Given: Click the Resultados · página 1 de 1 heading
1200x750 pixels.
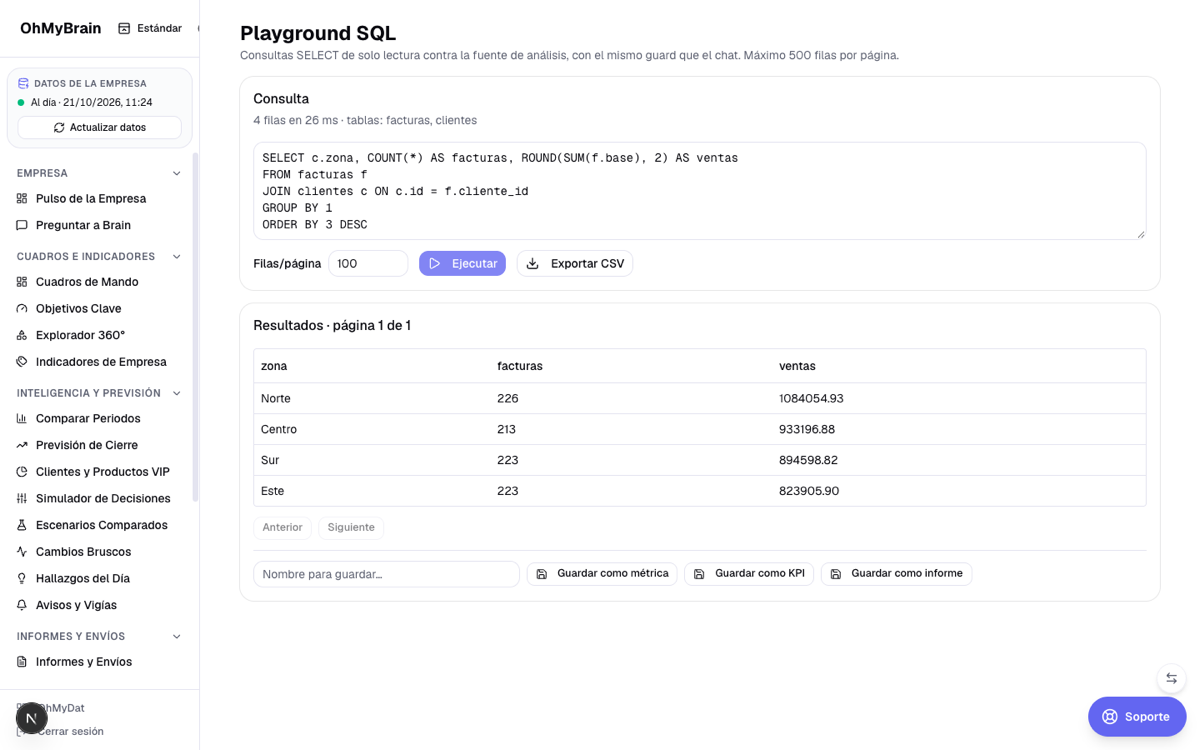Looking at the screenshot, I should coord(332,326).
